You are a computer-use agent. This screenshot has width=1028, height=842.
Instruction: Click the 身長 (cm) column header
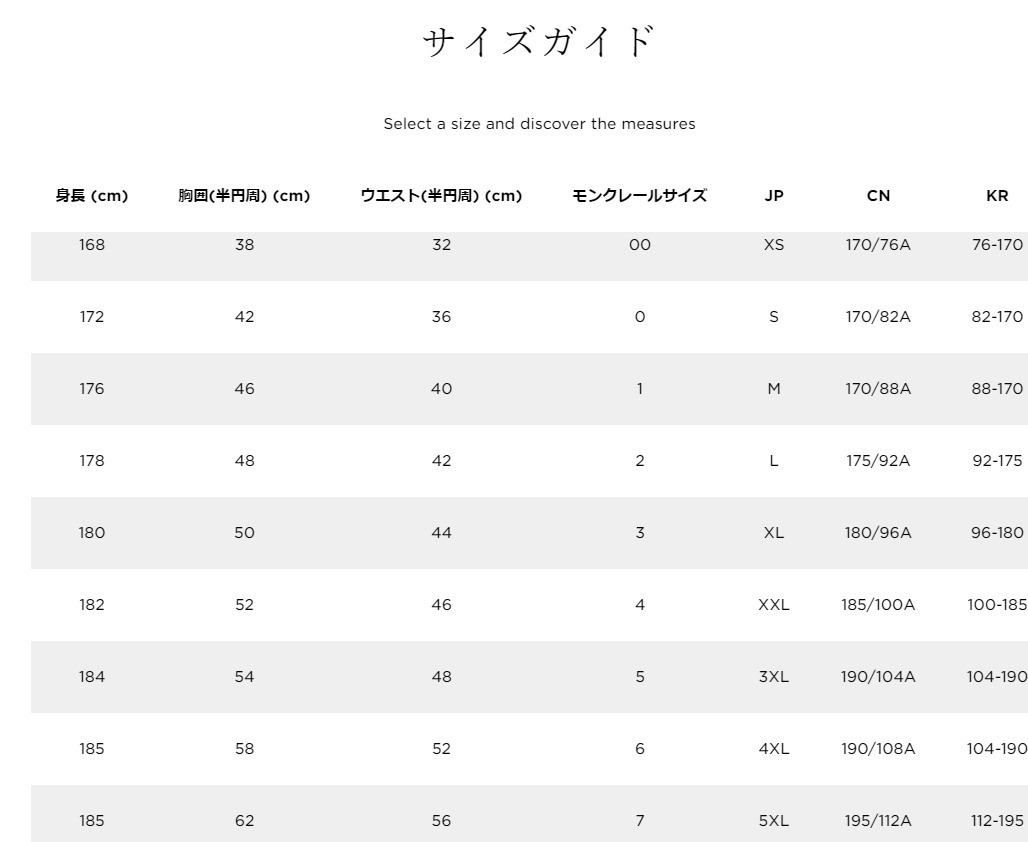(91, 196)
